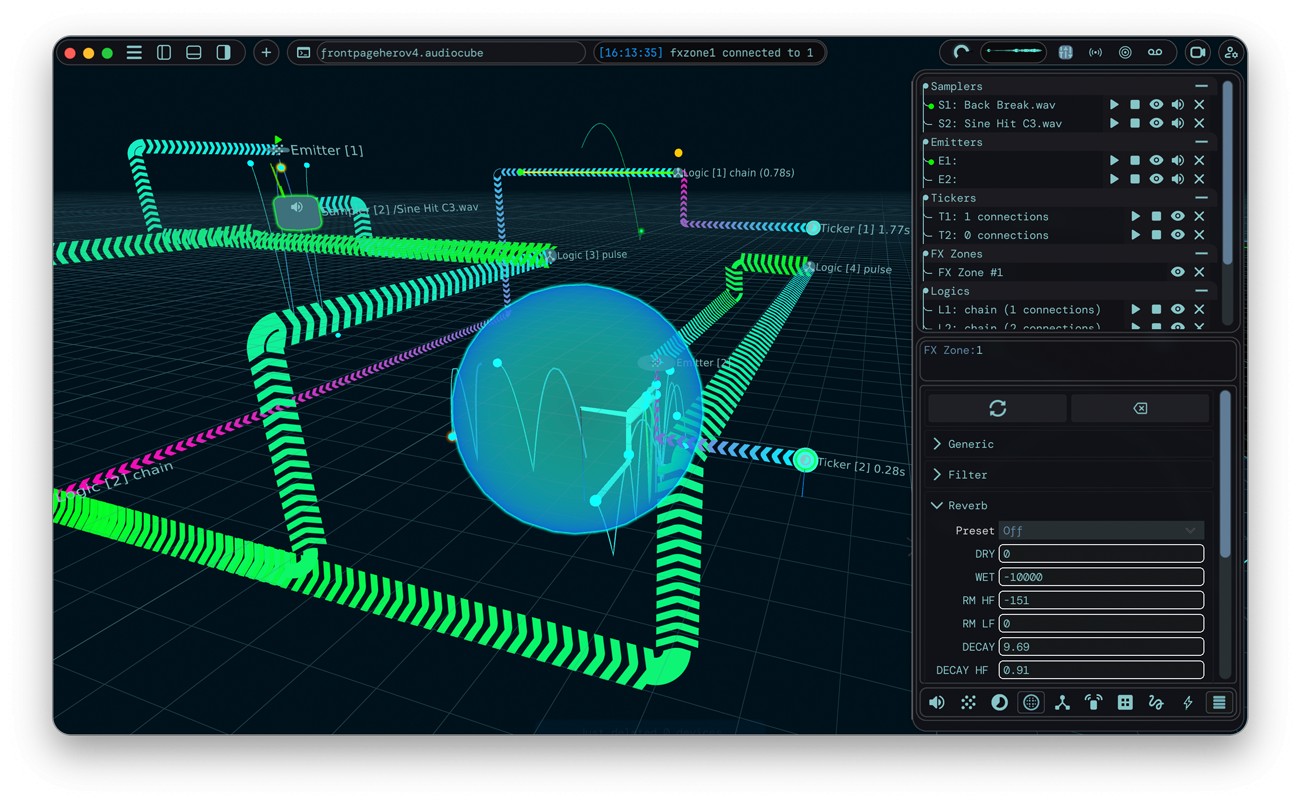Image resolution: width=1300 pixels, height=804 pixels.
Task: Mute emitter E1 speaker toggle
Action: click(x=1178, y=161)
